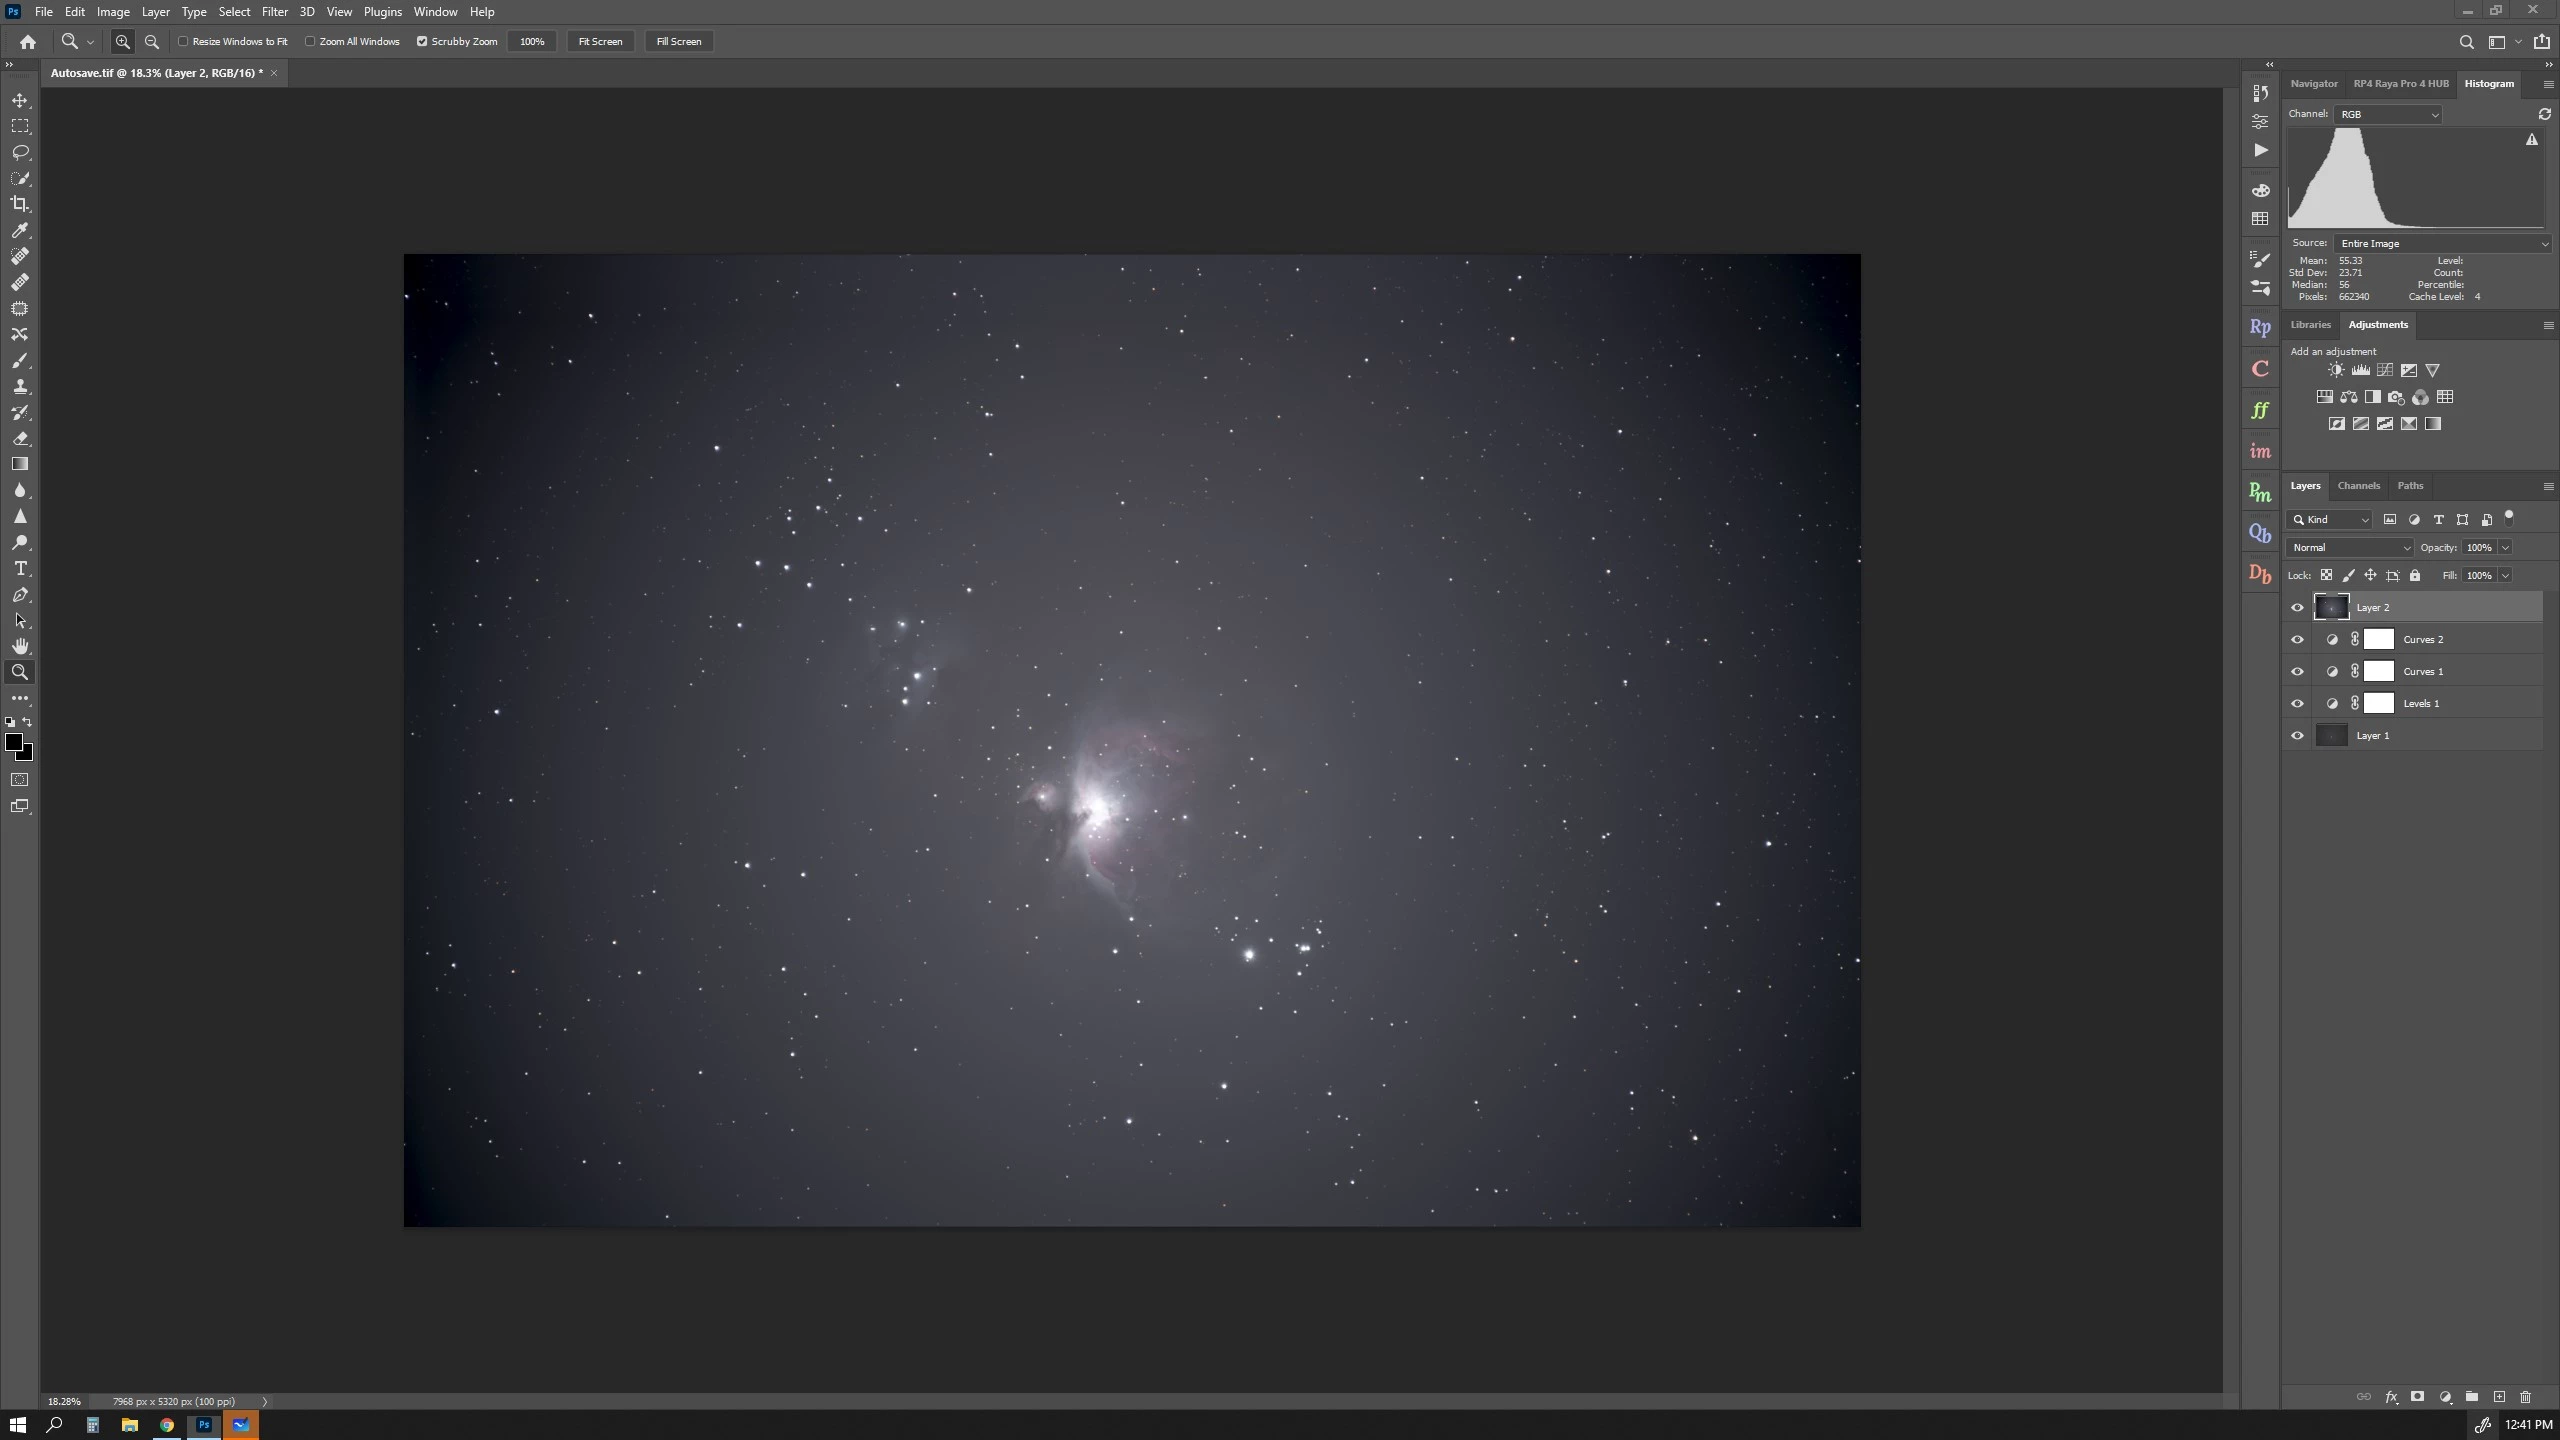Select the Horizontal Type tool

coord(20,568)
